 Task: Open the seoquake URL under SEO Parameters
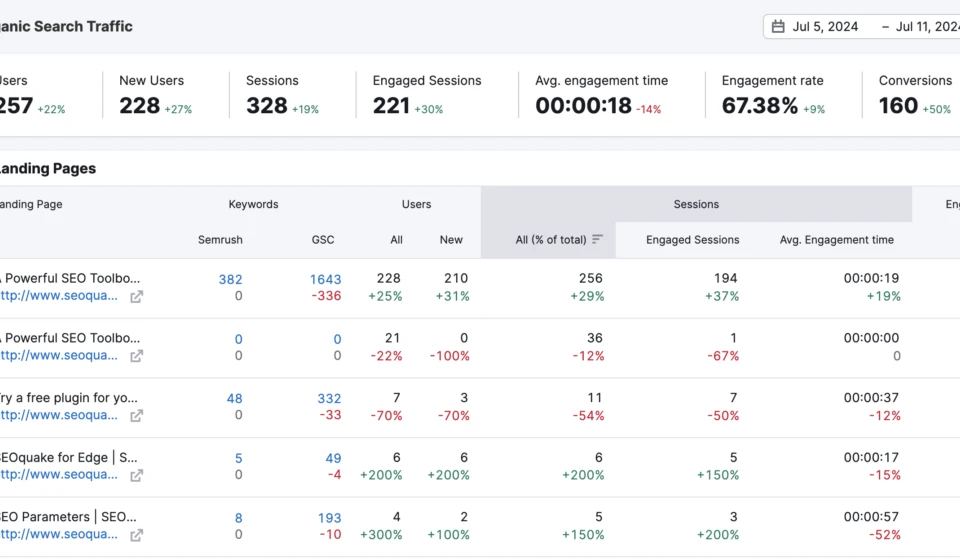[x=59, y=534]
